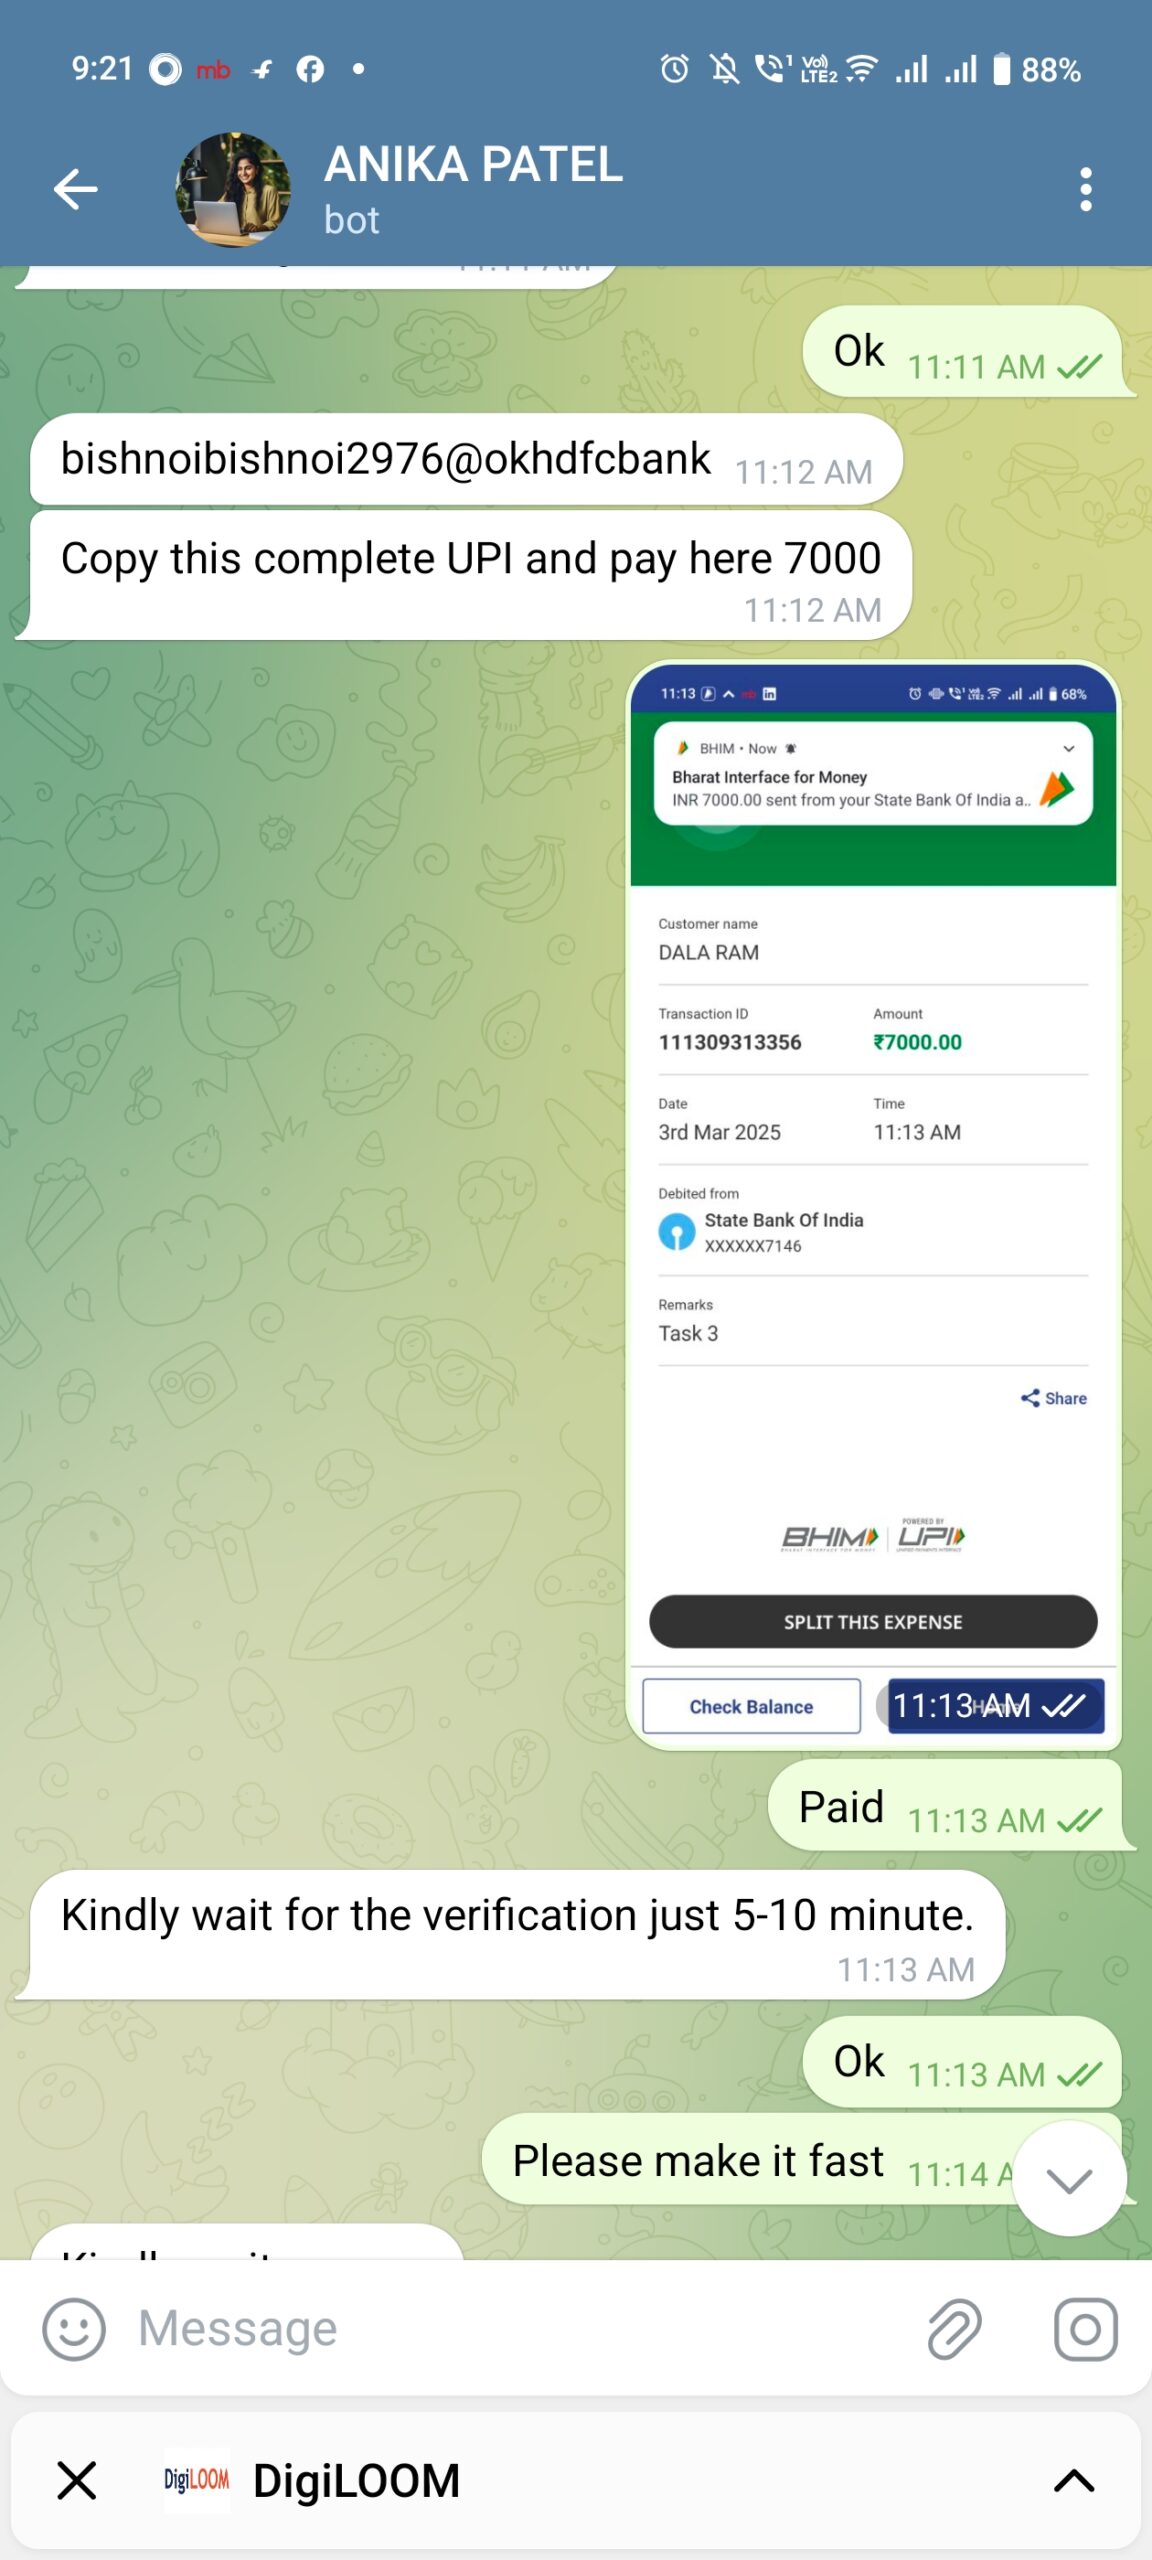Tap the ANIKA PATEL chat title

click(x=473, y=165)
